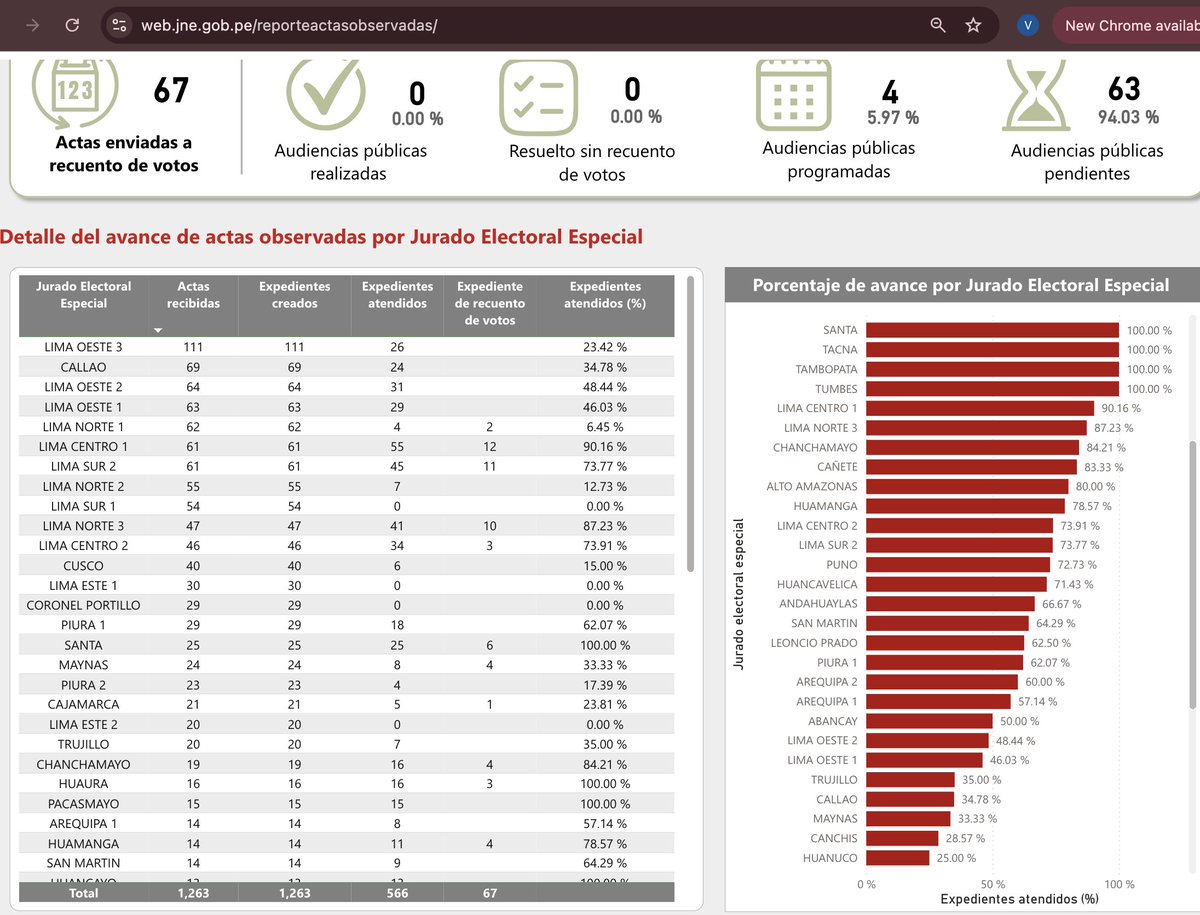Sort by Expedientes creados column header
This screenshot has height=915, width=1200.
(294, 295)
